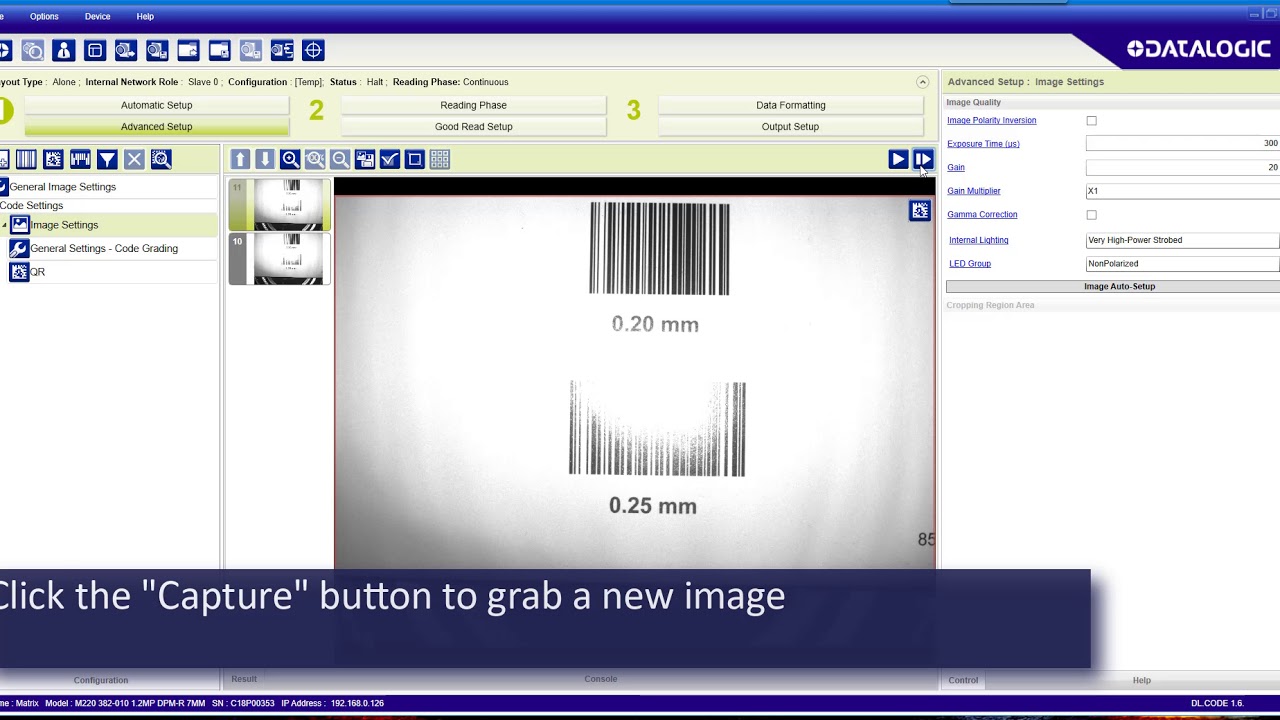Click the folder with arrow icon in the top toolbar
This screenshot has height=720, width=1280.
tap(188, 50)
